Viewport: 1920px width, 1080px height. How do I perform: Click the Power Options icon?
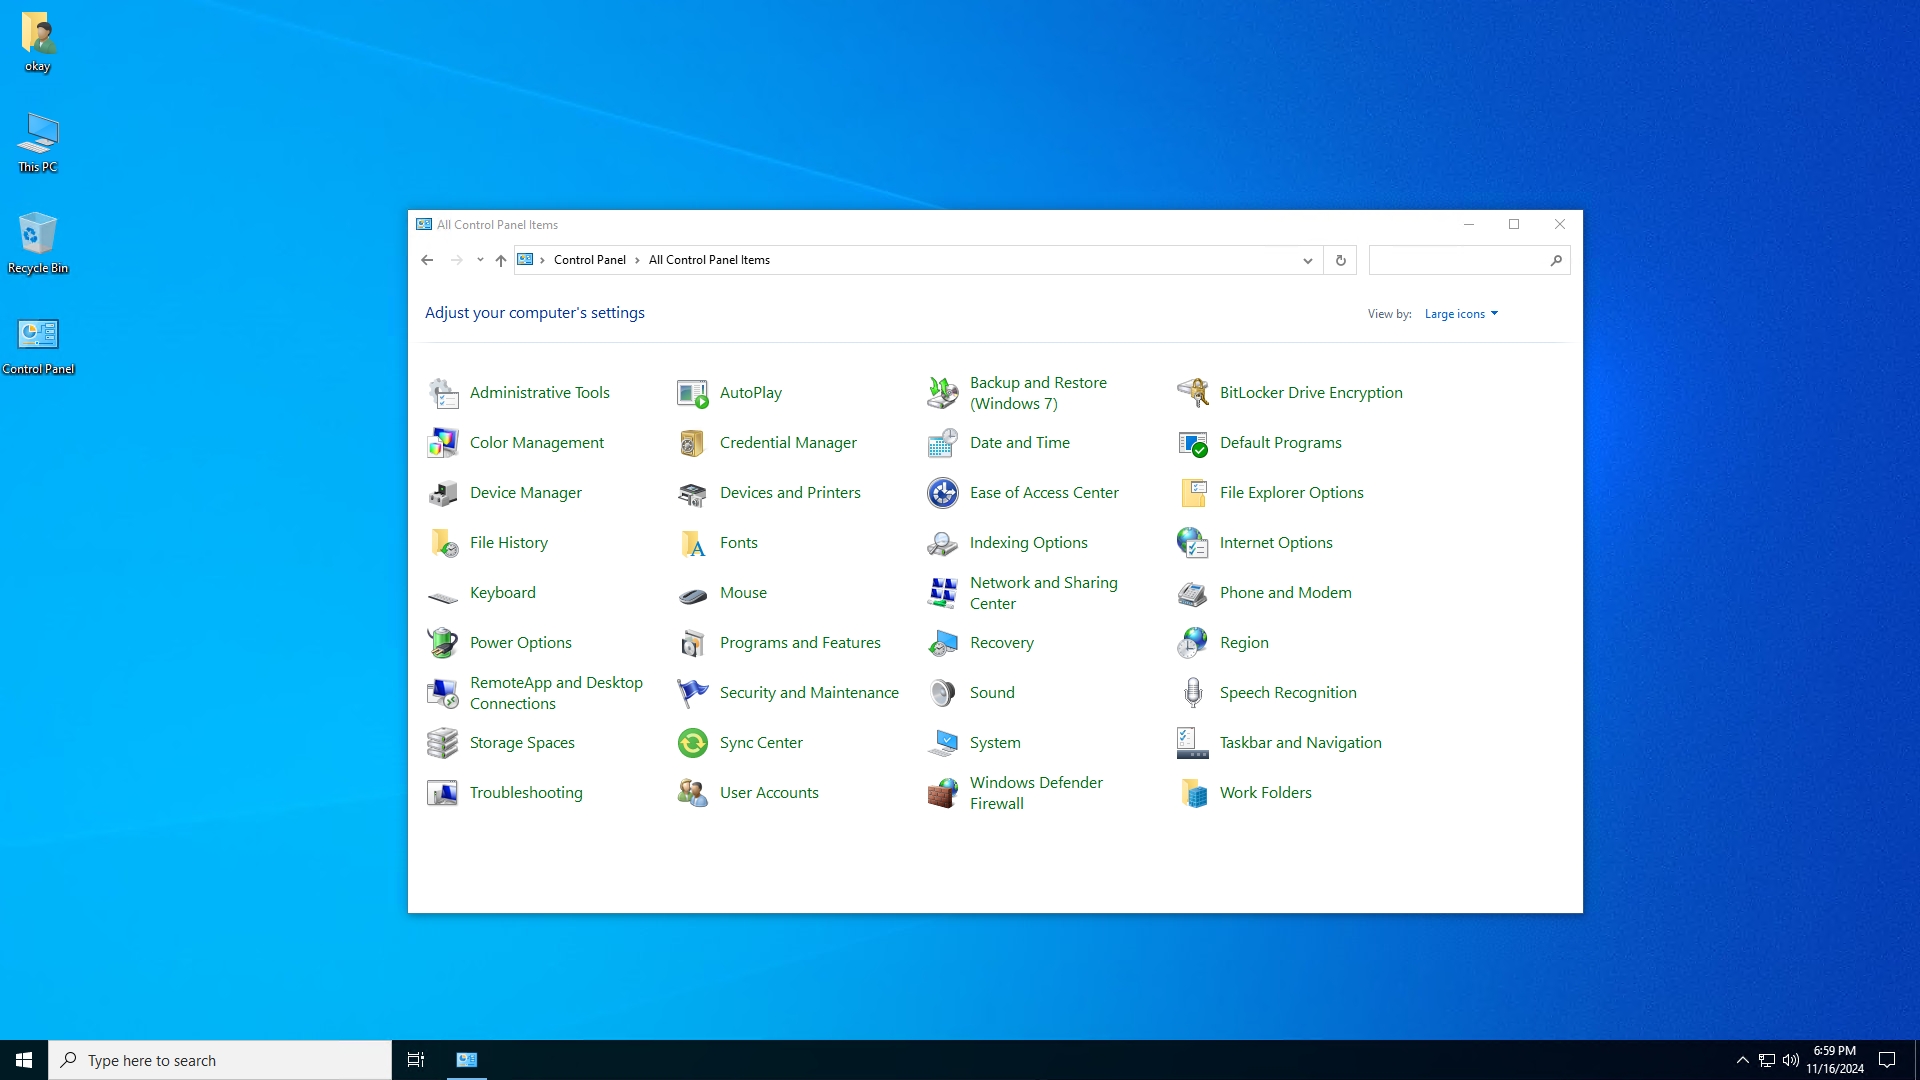(442, 643)
